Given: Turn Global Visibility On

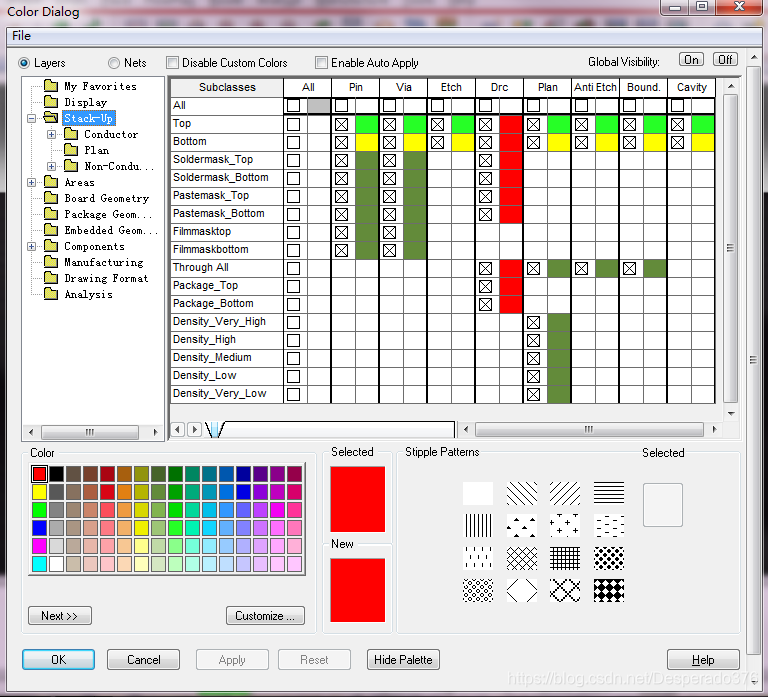Looking at the screenshot, I should tap(691, 60).
